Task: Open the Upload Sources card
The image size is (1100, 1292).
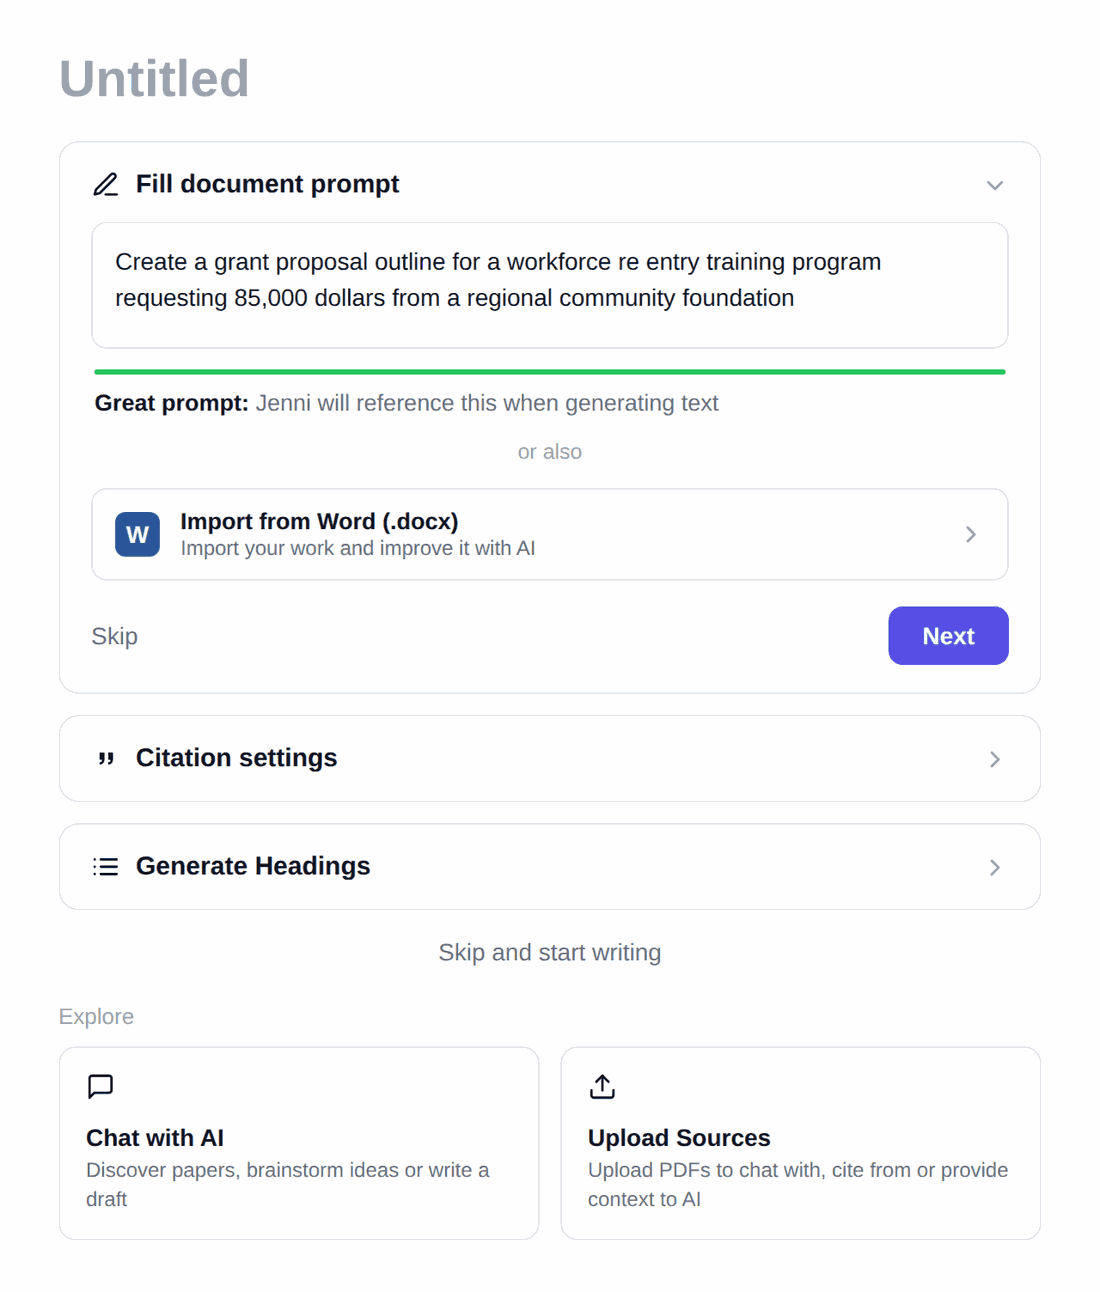Action: tap(801, 1143)
